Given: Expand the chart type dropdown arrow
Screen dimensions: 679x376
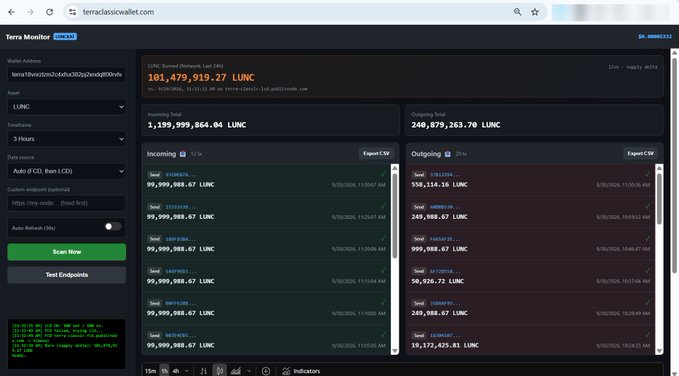Looking at the screenshot, I should coord(249,371).
